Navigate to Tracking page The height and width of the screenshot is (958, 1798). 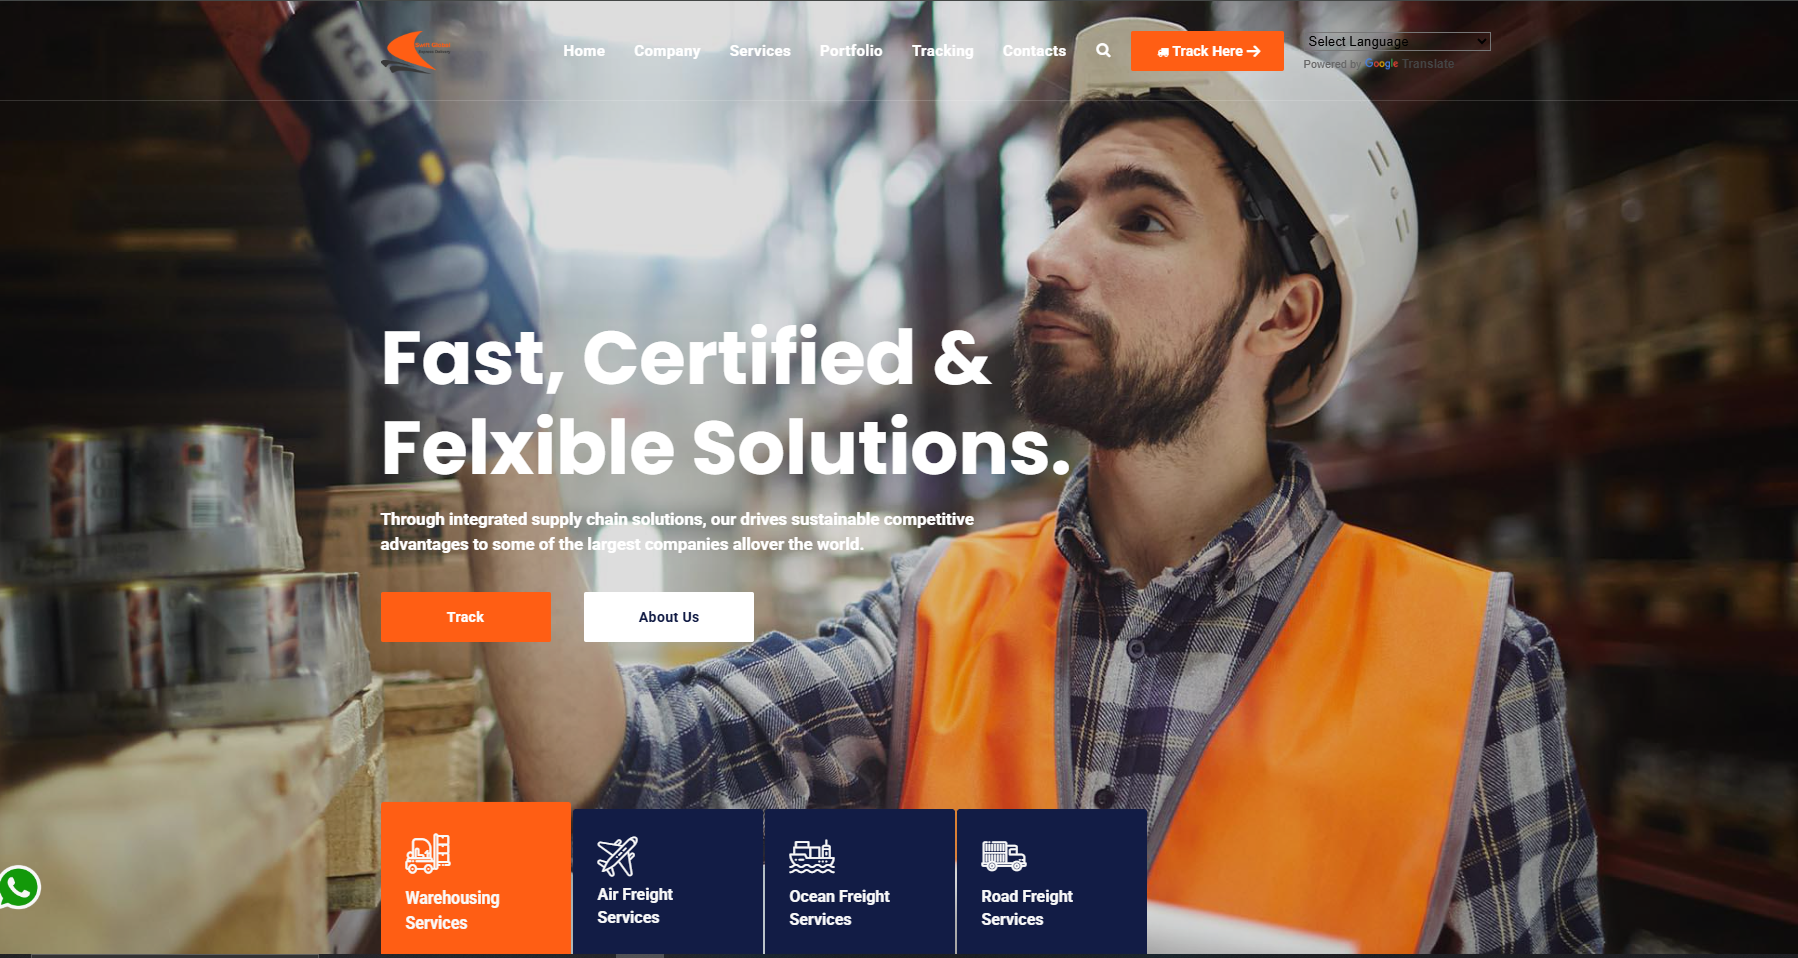pos(942,51)
